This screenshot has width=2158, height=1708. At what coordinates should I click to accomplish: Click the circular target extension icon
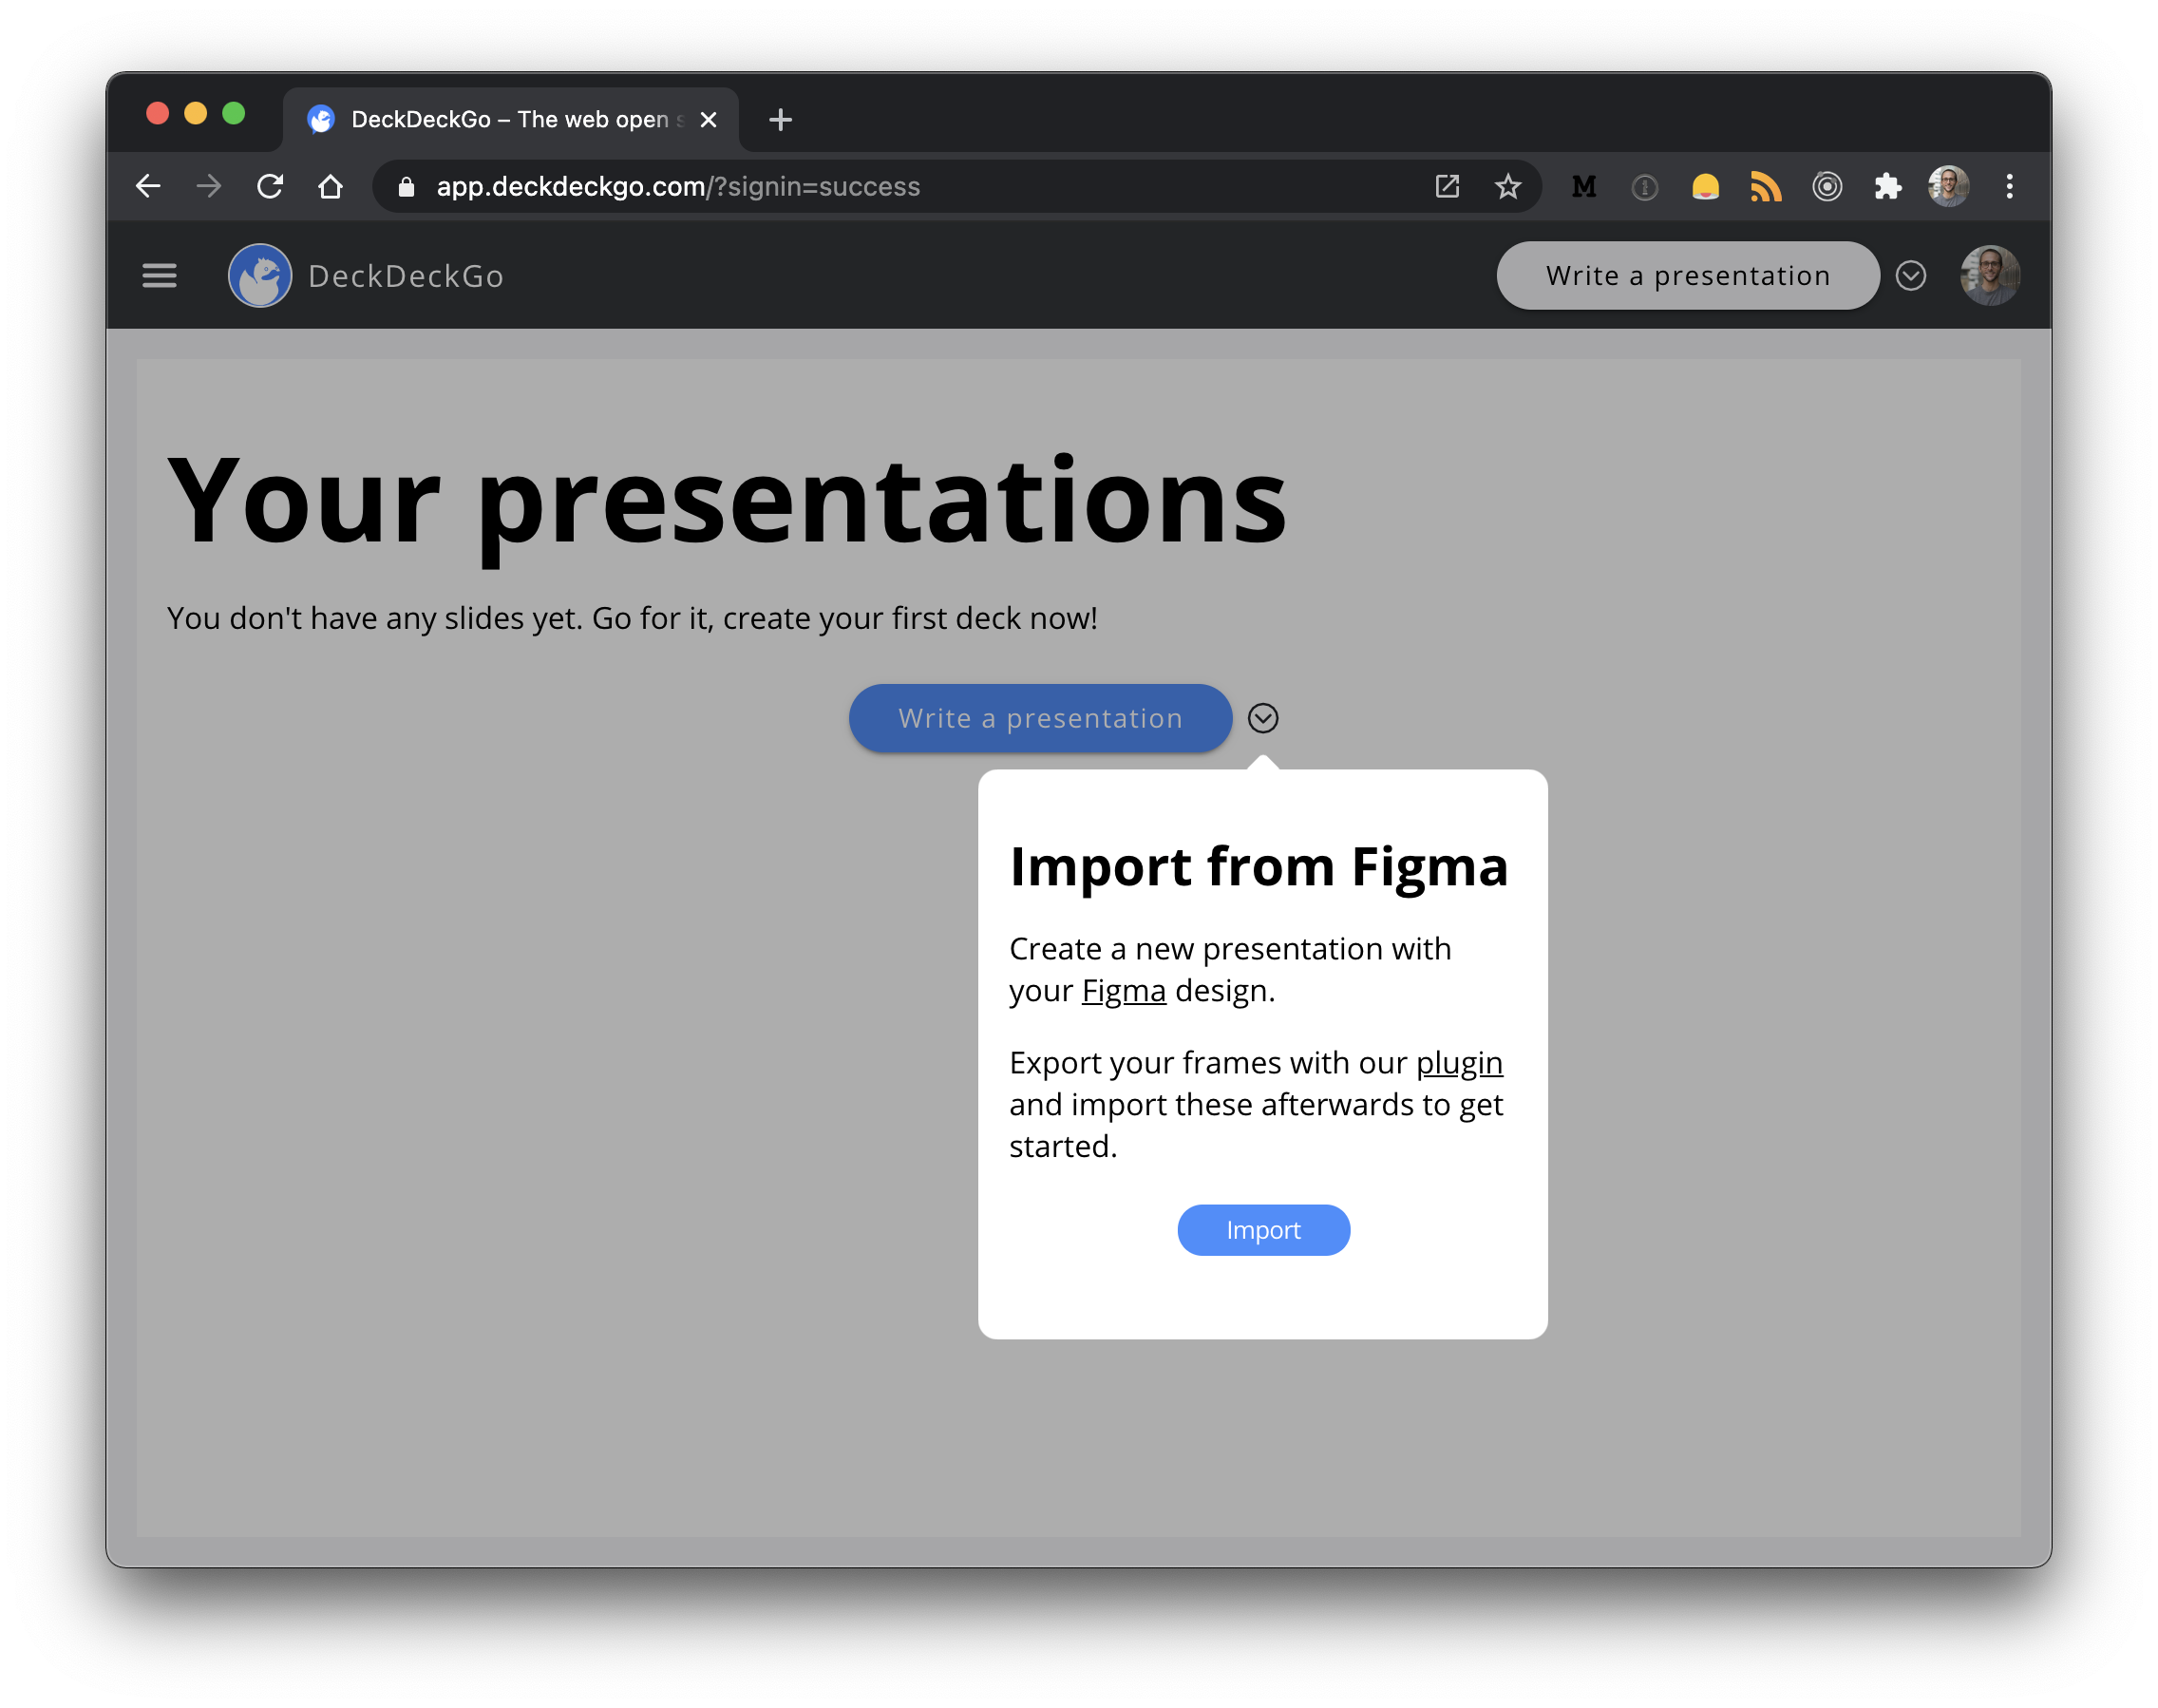tap(1827, 186)
